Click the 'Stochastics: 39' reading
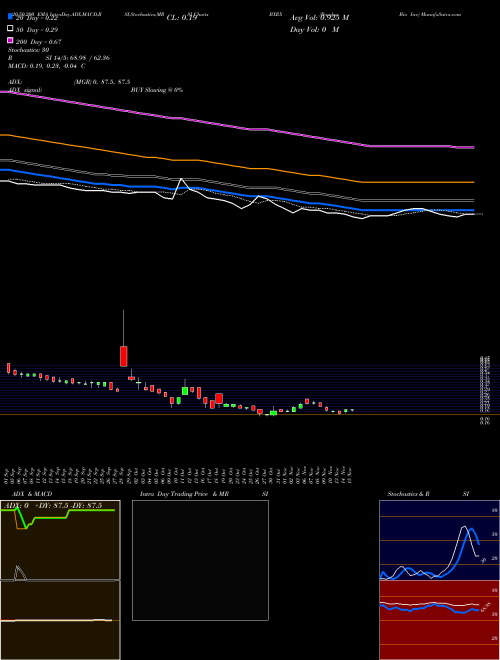 click(x=29, y=50)
